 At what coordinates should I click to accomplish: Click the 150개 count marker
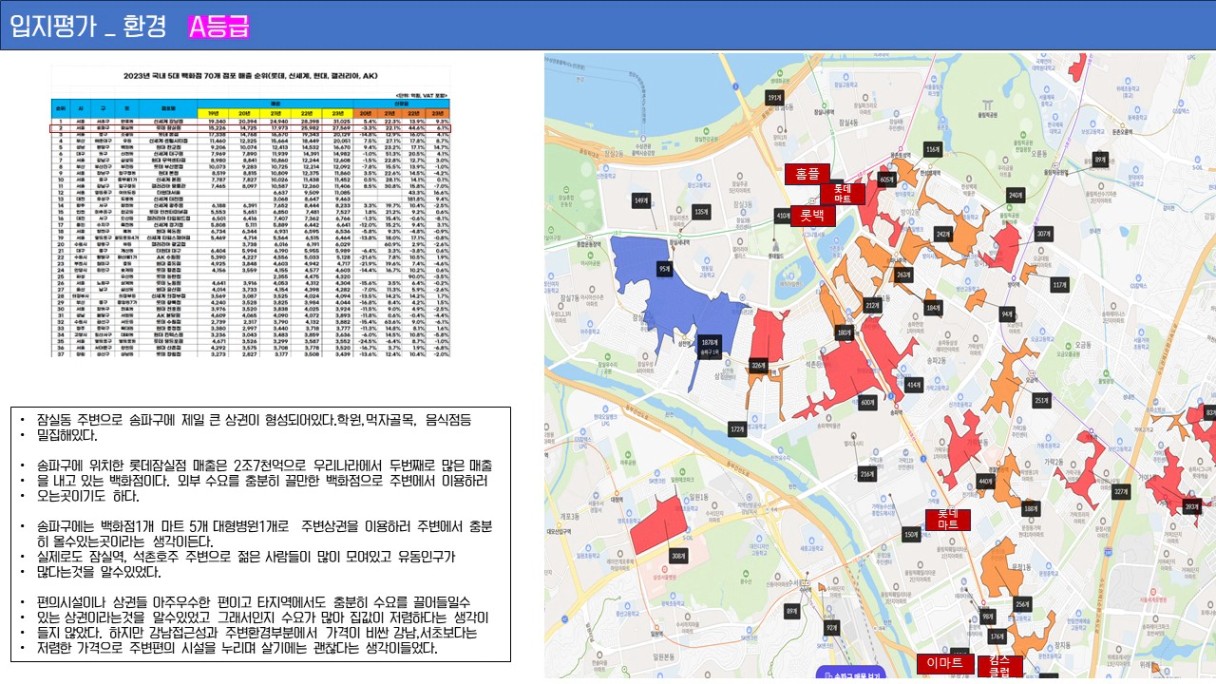[x=910, y=535]
